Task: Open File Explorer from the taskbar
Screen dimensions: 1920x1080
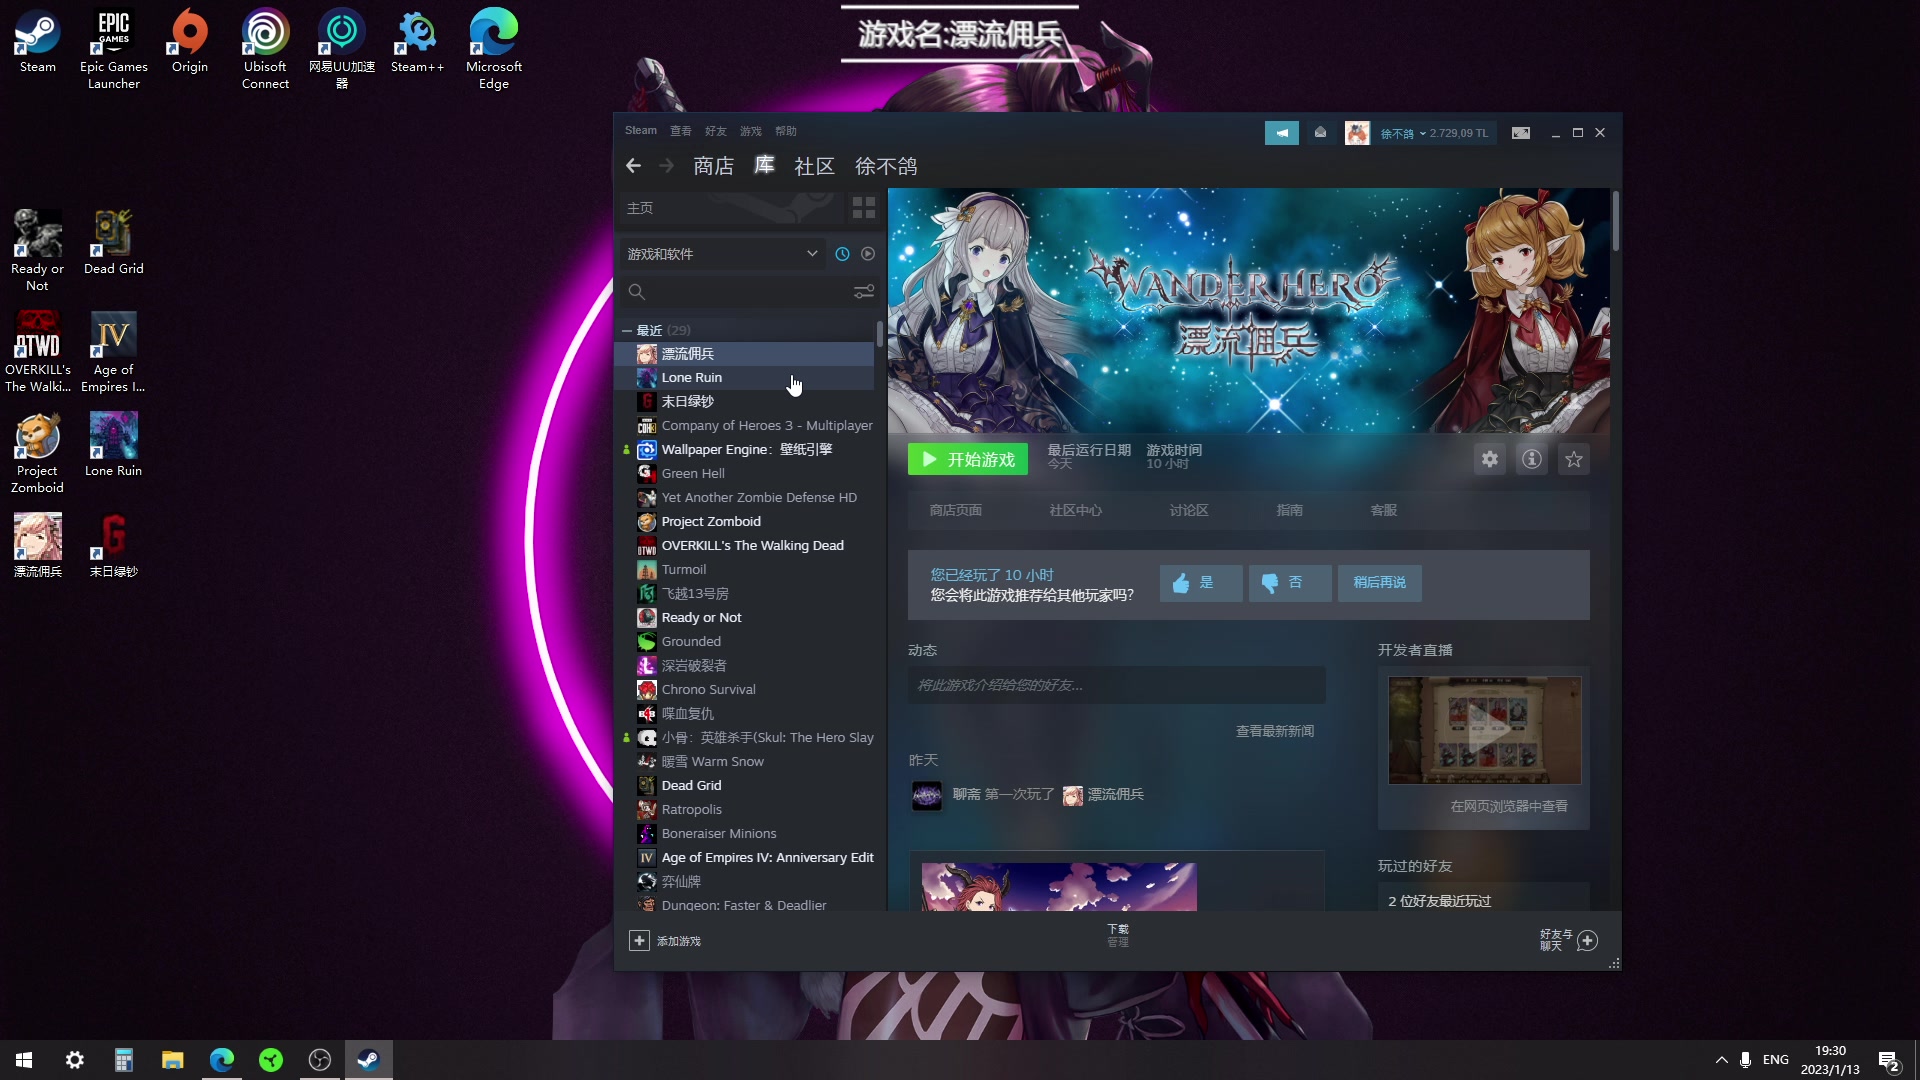Action: 172,1060
